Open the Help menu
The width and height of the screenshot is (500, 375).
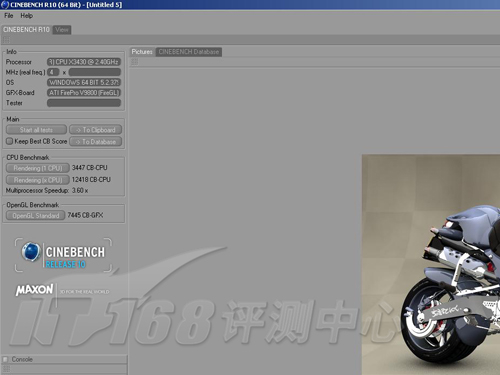coord(27,16)
